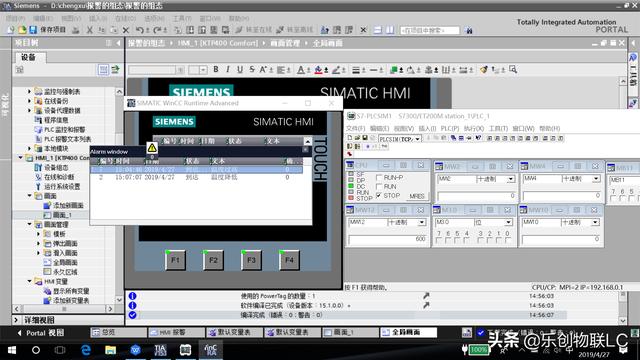Toggle bit 1 checkbox in M3.0 window
640x360 pixels.
(498, 240)
